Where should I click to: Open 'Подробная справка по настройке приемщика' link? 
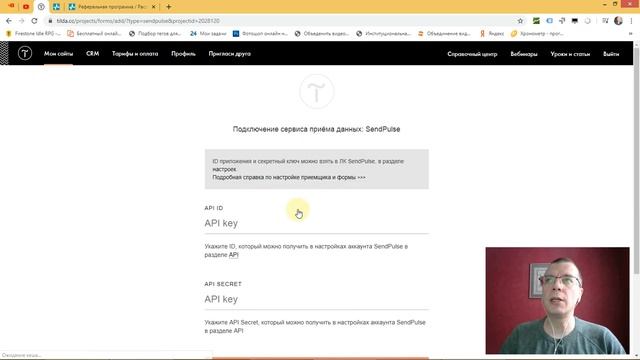click(x=289, y=178)
